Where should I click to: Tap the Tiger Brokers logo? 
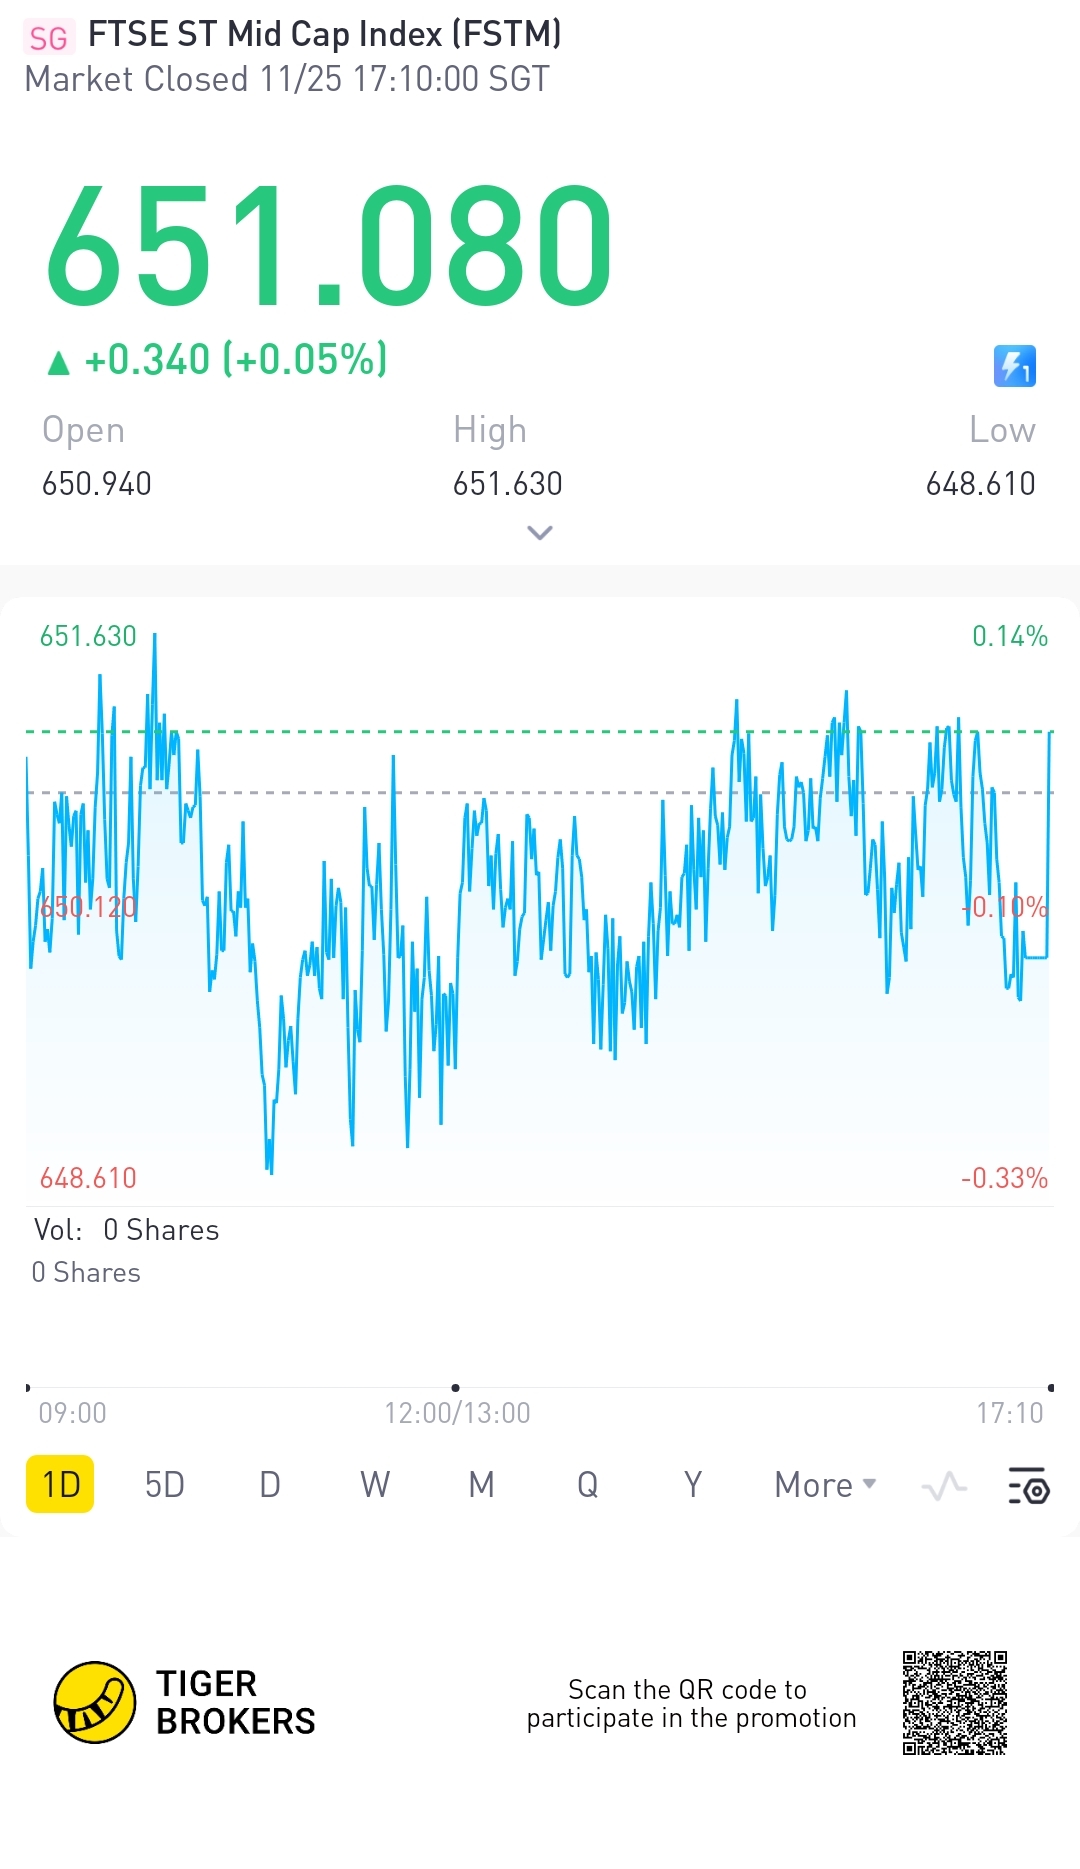pyautogui.click(x=95, y=1702)
